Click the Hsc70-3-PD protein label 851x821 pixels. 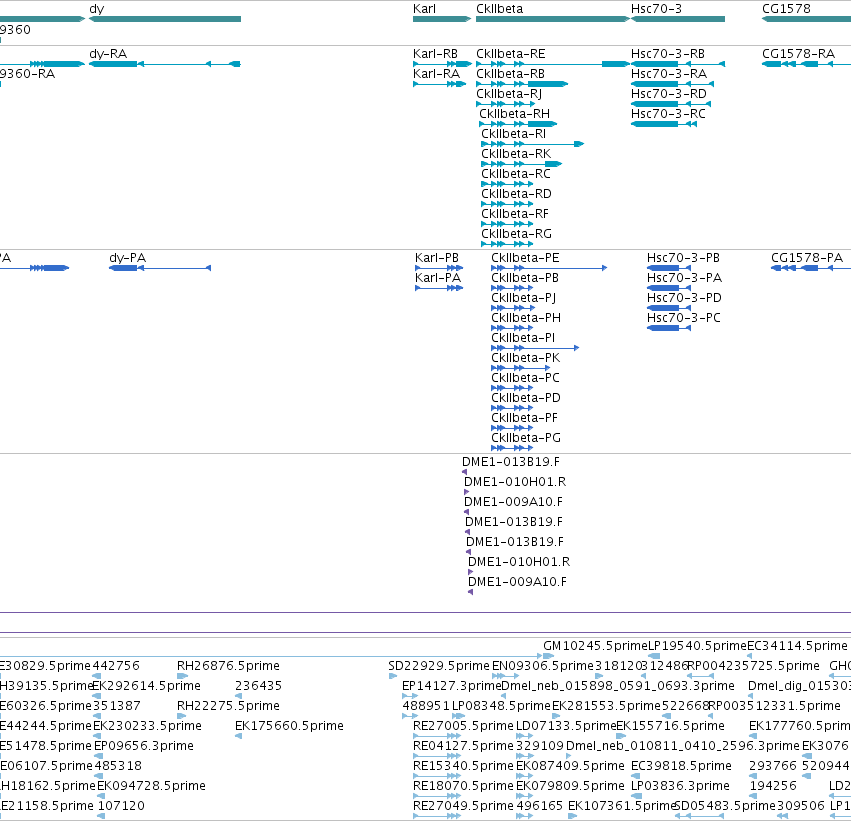tap(684, 298)
